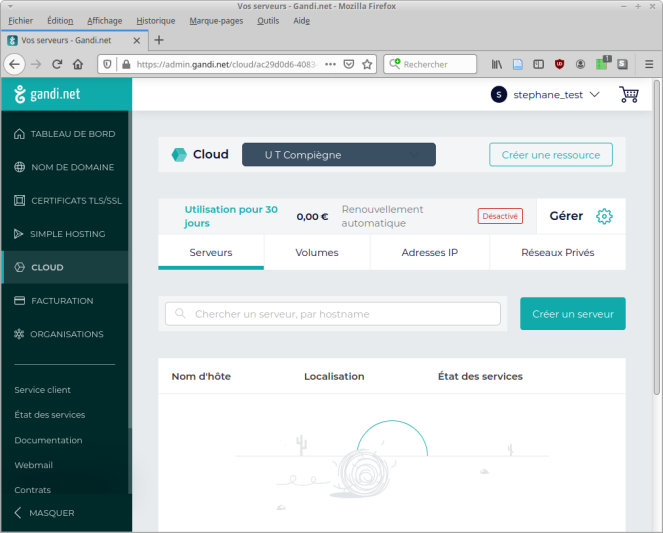Click the gandi.net logo
Screen dimensions: 663x533
(x=47, y=94)
